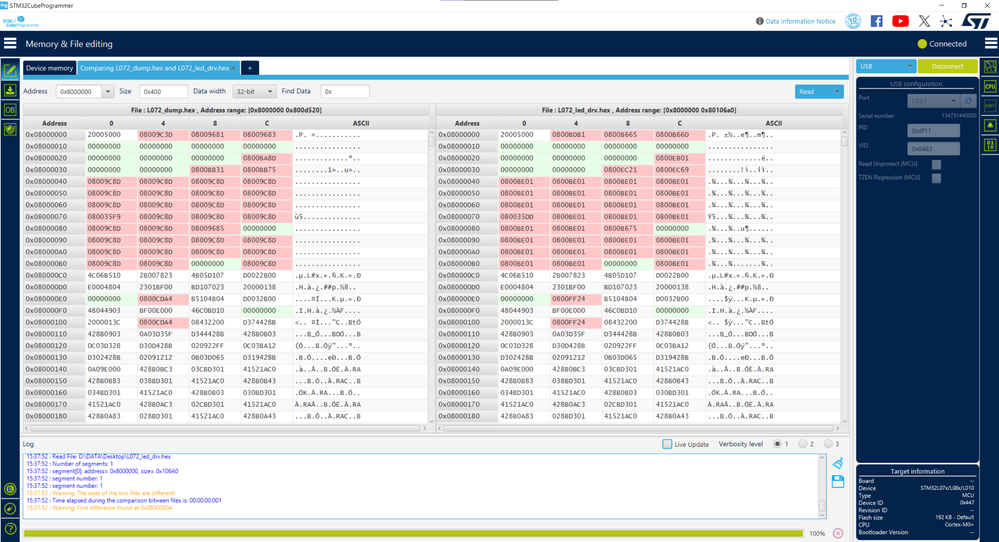
Task: Open the beetle debug icon in right sidebar
Action: point(990,125)
